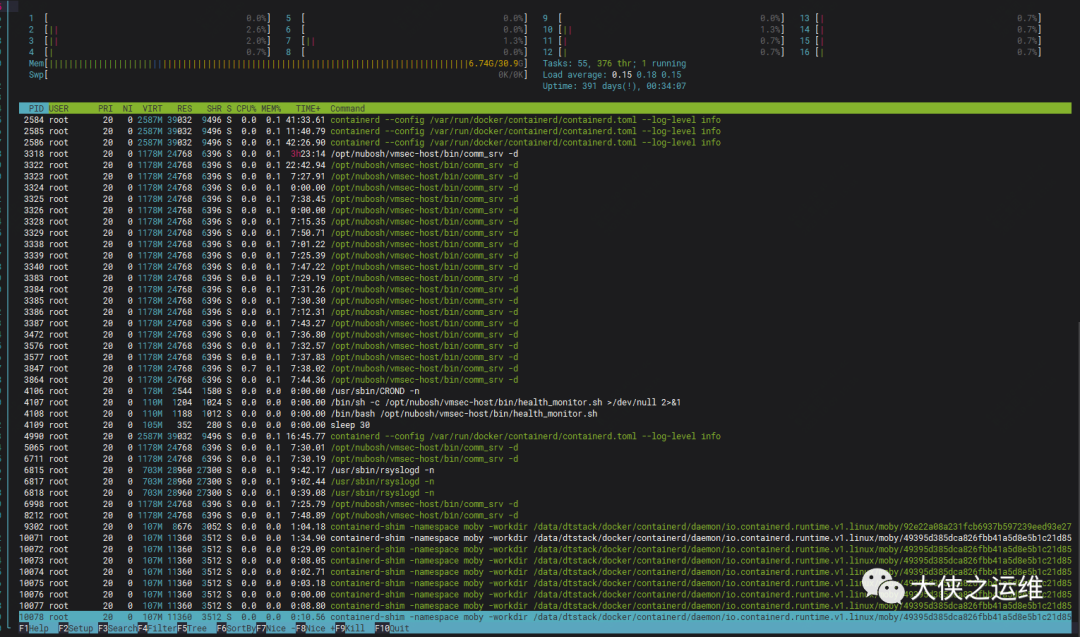The height and width of the screenshot is (637, 1080).
Task: Click the MEM% column header
Action: pyautogui.click(x=272, y=108)
